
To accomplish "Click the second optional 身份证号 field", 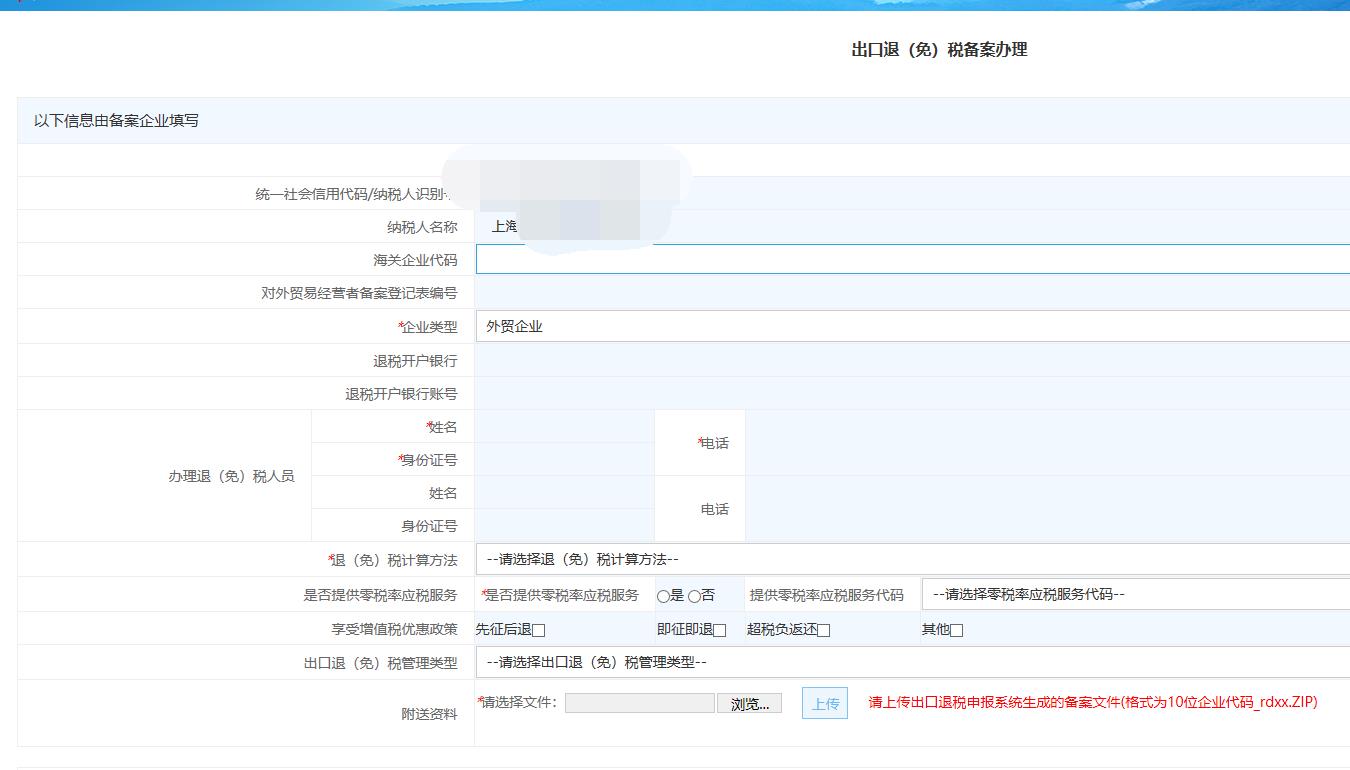I will point(565,526).
